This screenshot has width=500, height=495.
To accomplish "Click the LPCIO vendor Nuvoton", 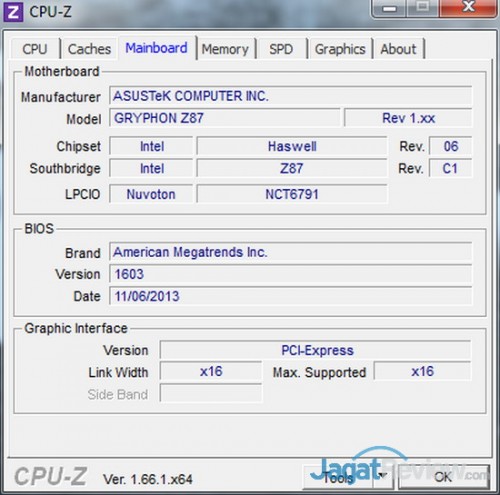I will click(151, 194).
